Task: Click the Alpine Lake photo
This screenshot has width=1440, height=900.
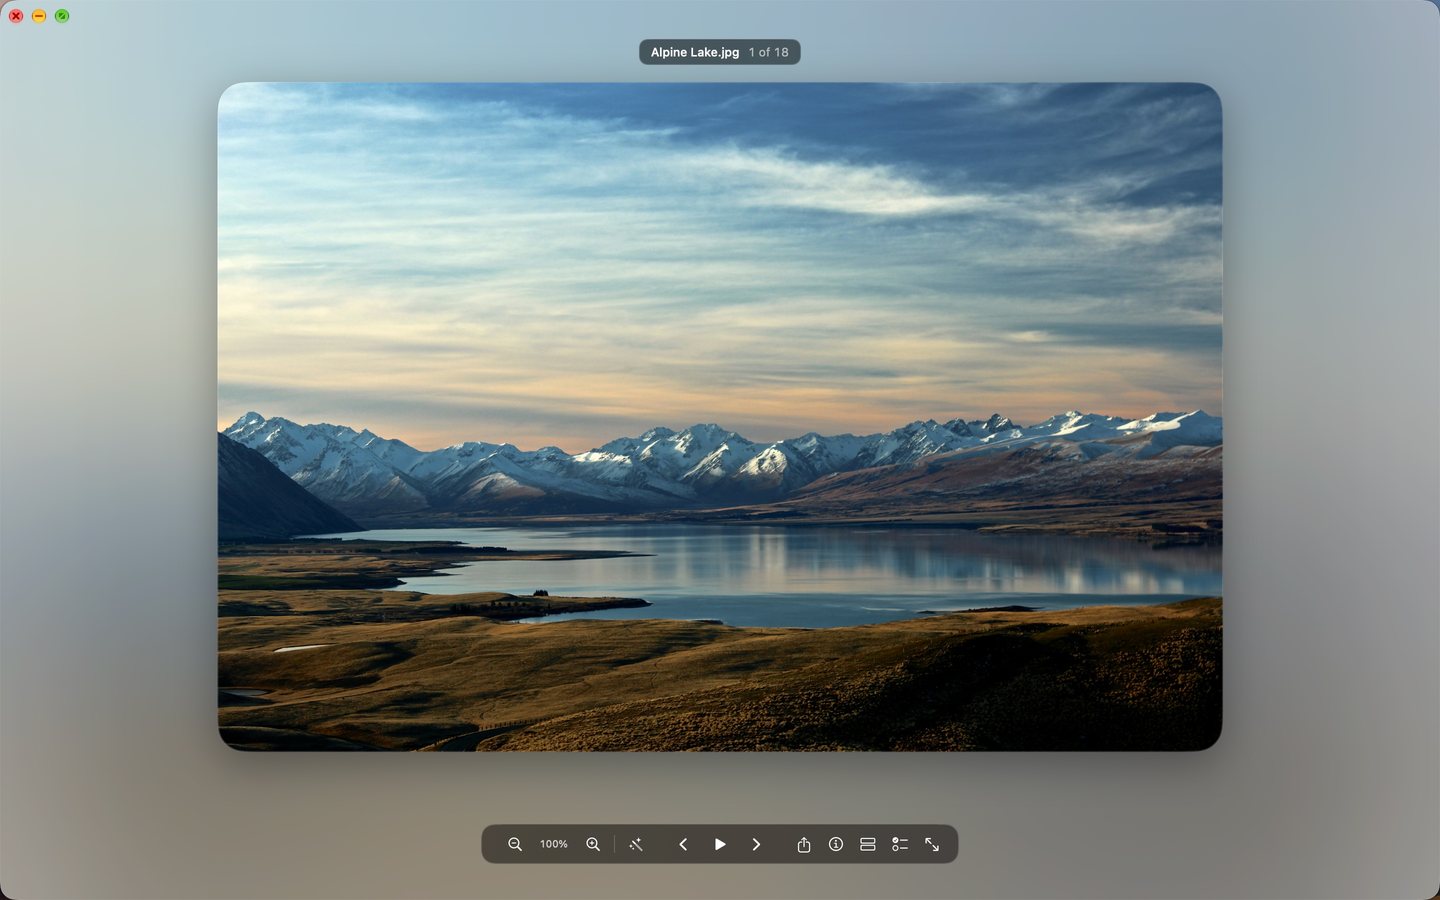Action: (720, 416)
